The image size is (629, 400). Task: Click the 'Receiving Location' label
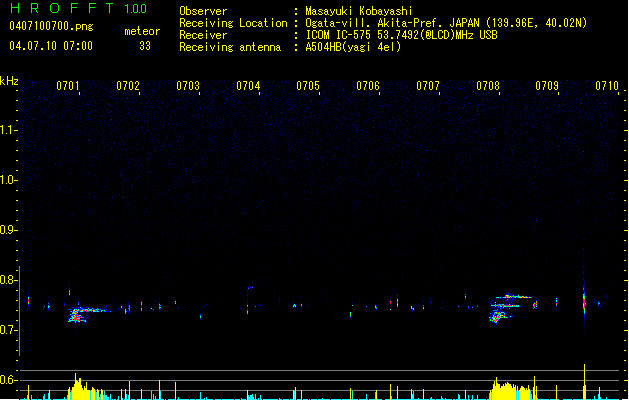[233, 23]
